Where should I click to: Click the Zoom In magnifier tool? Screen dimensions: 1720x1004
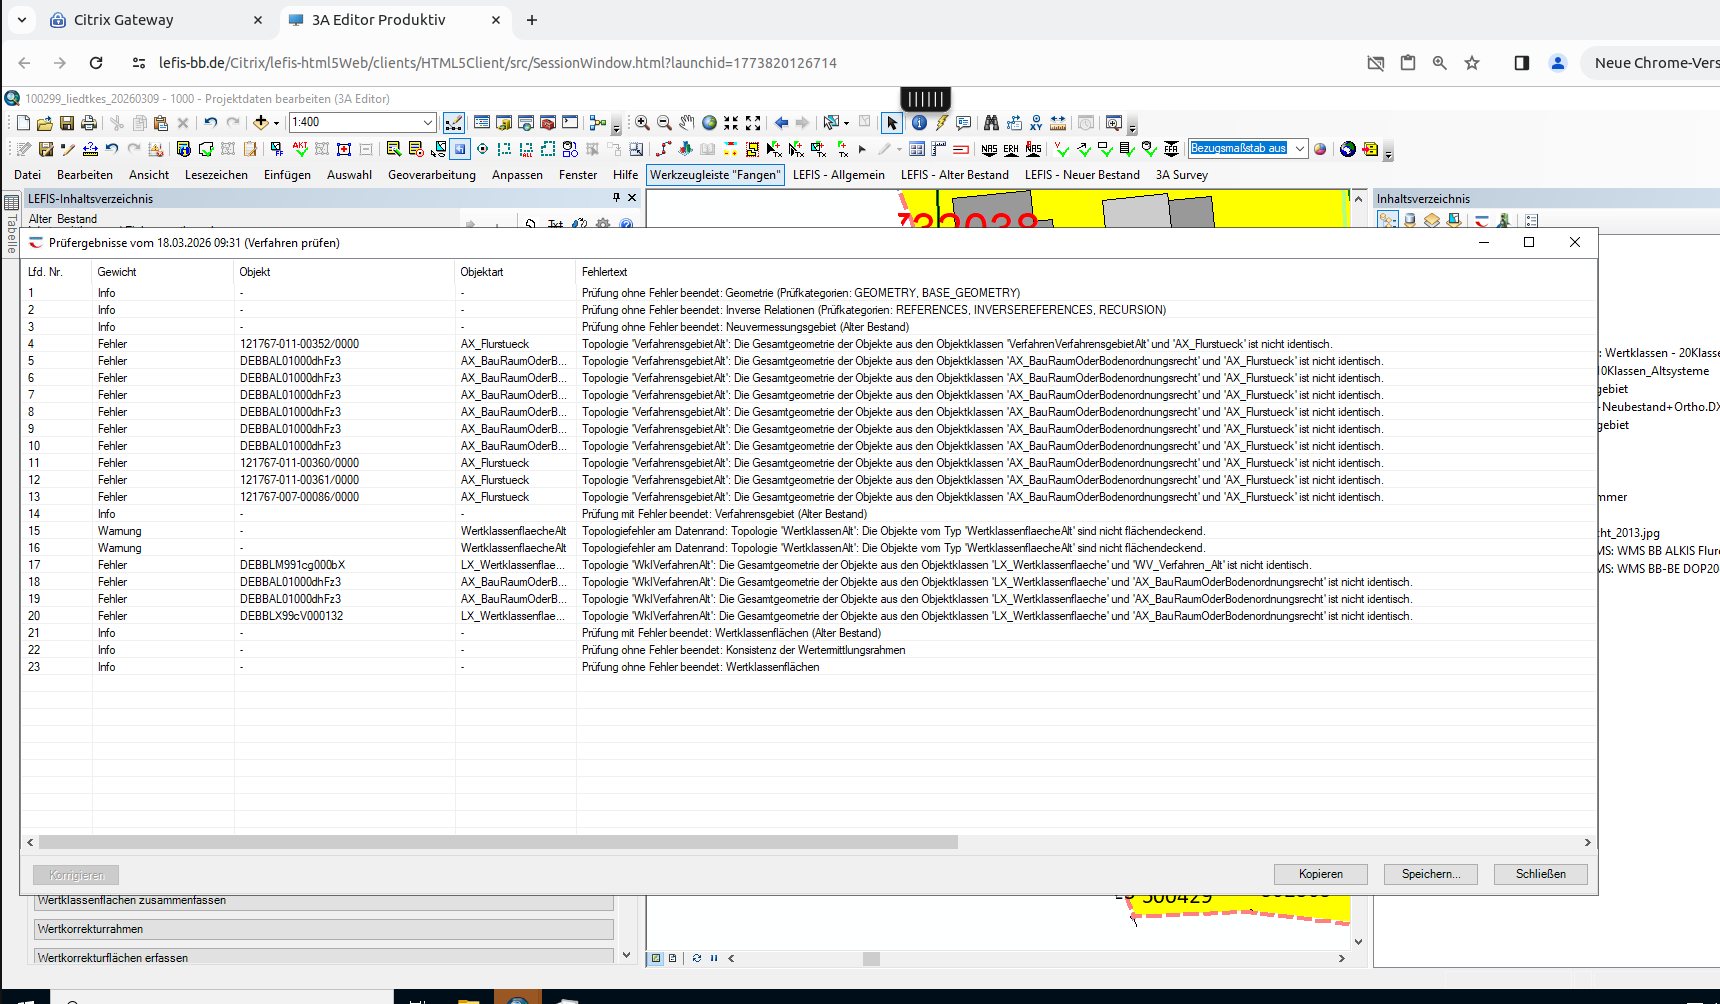(x=642, y=123)
